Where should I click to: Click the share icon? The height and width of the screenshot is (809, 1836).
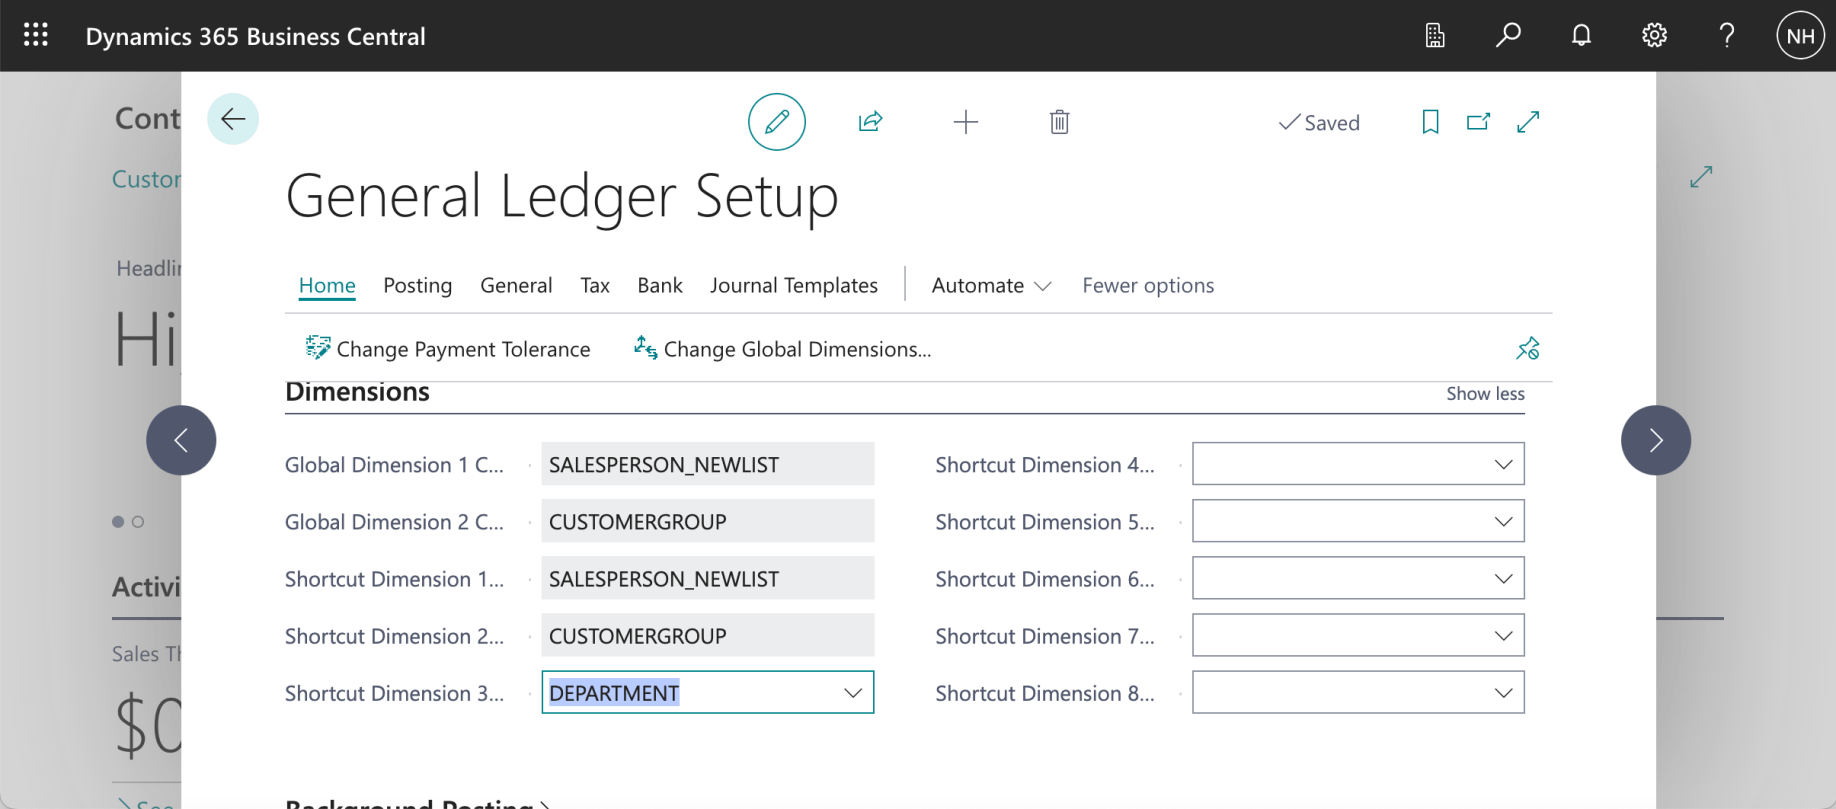870,122
